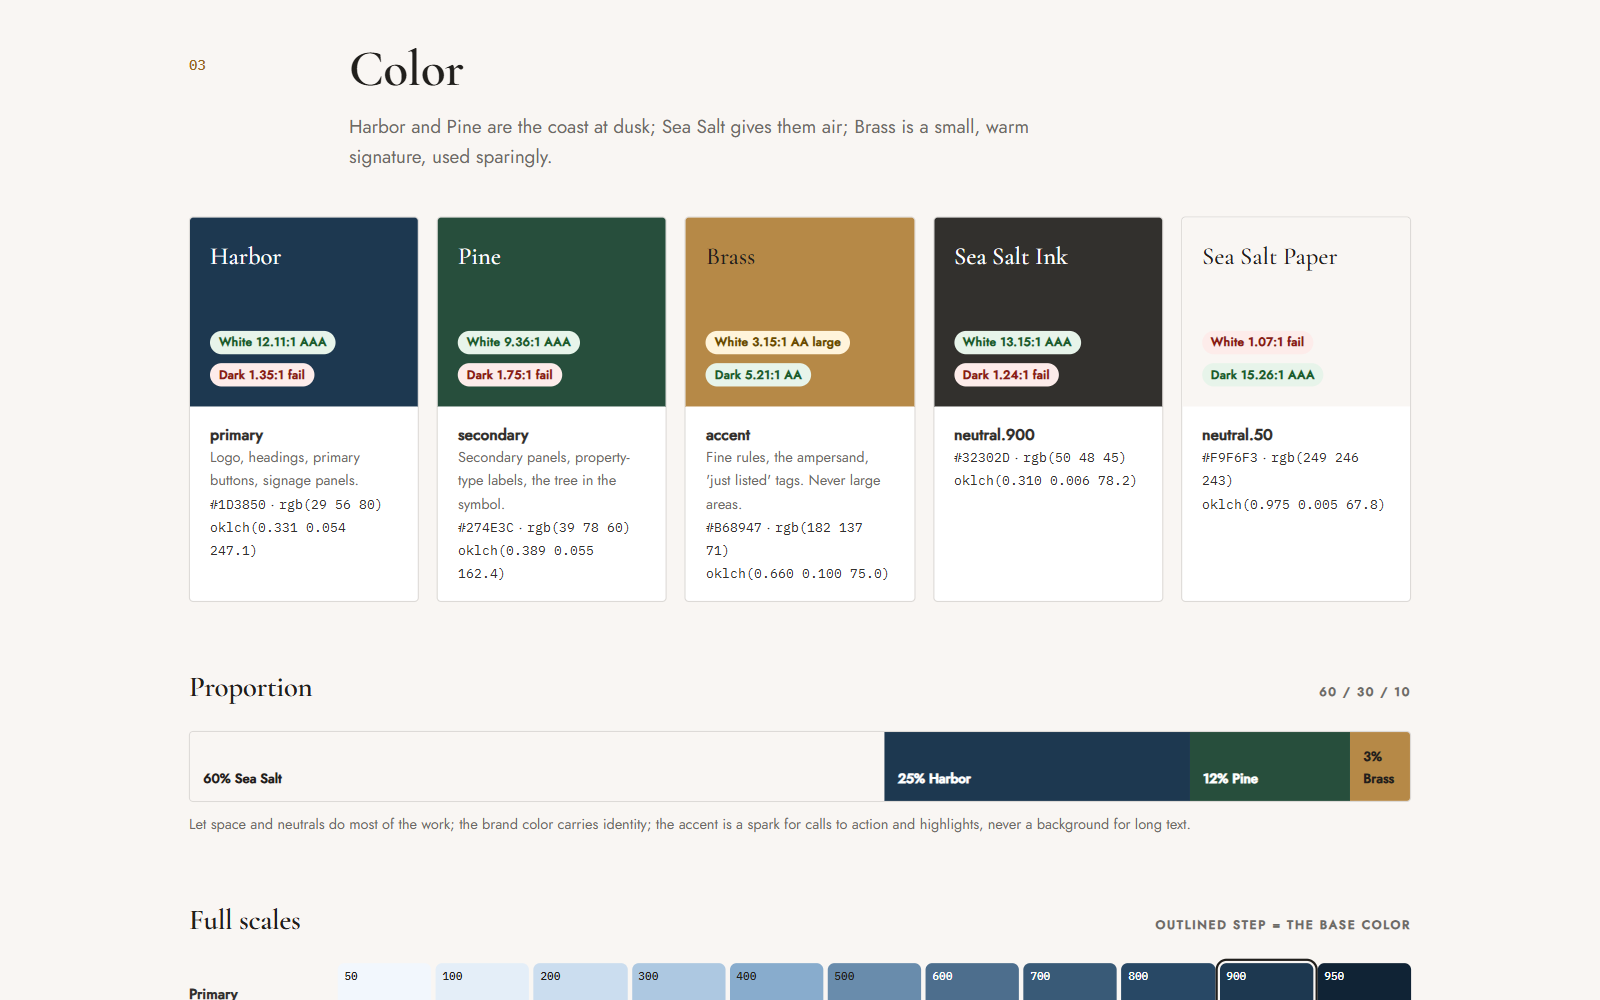This screenshot has height=1000, width=1600.
Task: Select the Brass color swatch
Action: pos(800,409)
